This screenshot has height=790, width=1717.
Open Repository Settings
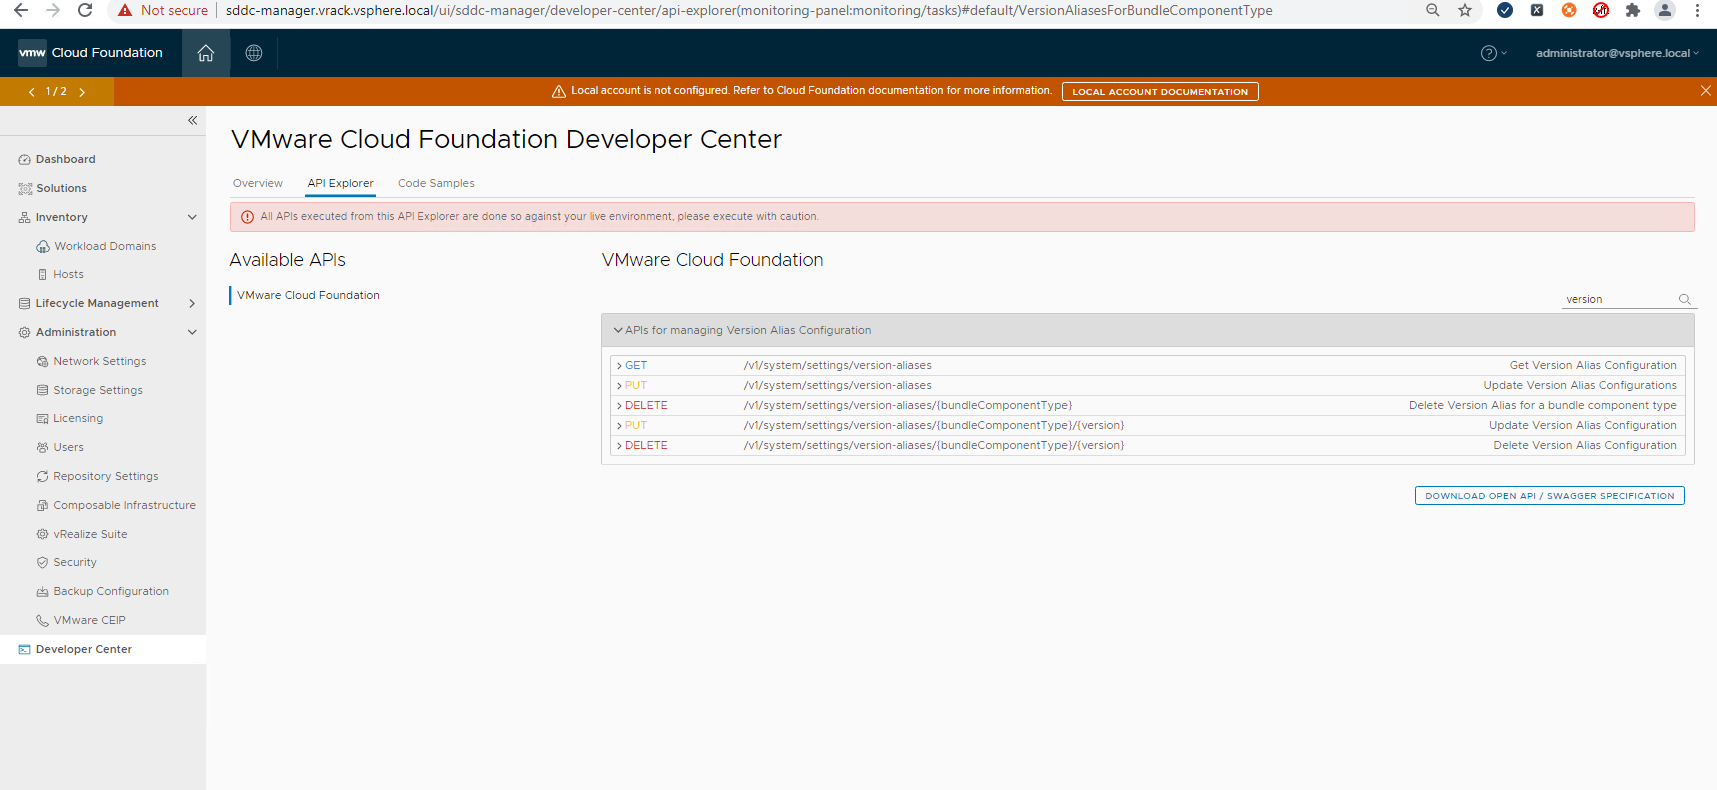pyautogui.click(x=105, y=476)
